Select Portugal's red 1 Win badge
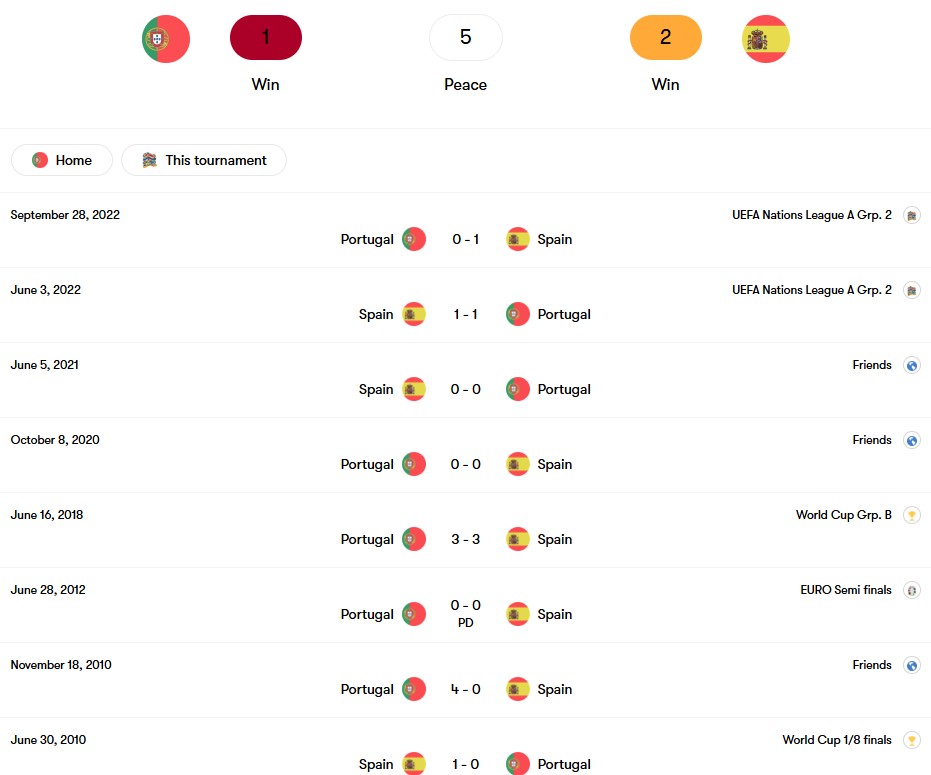The image size is (931, 775). 265,37
